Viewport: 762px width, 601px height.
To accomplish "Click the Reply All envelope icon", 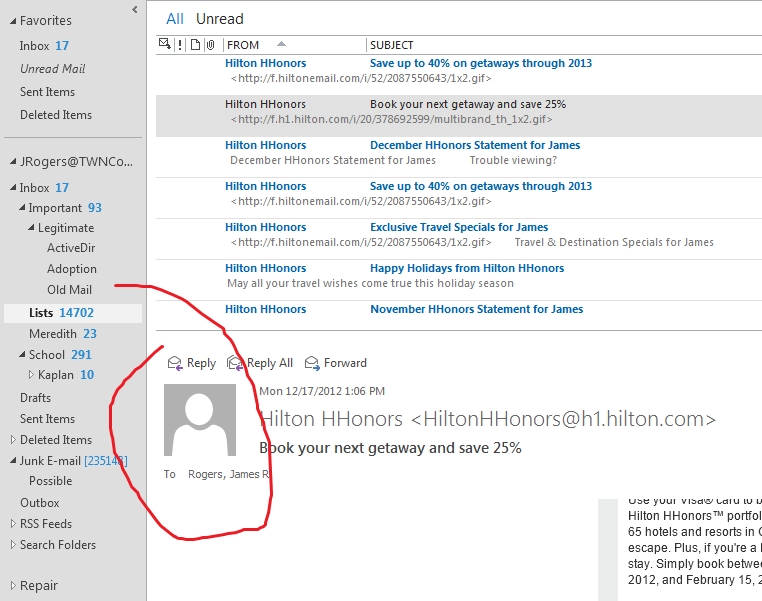I will point(235,363).
